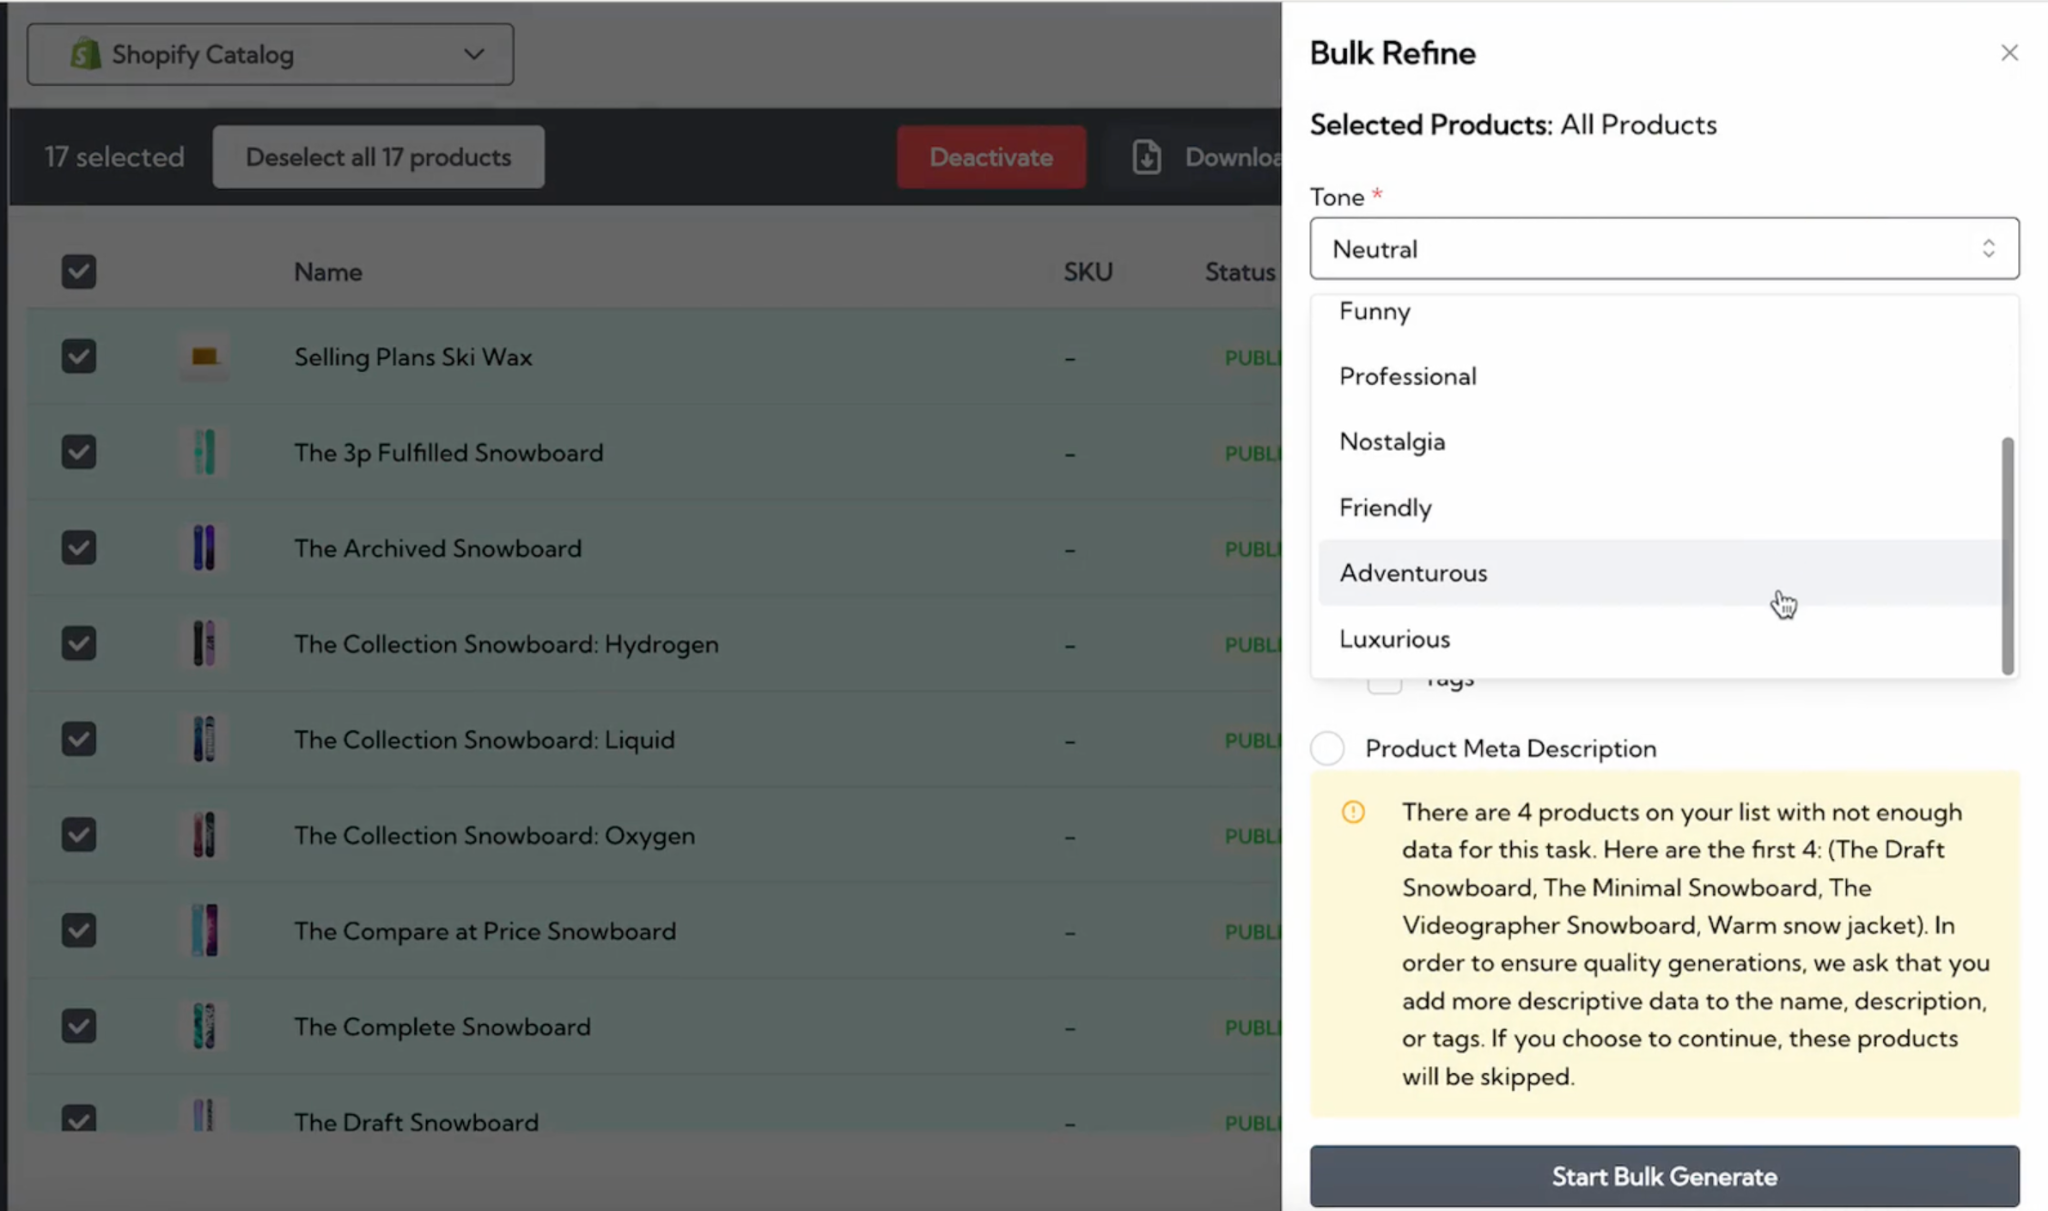Toggle checkbox for The Complete Snowboard
Image resolution: width=2048 pixels, height=1211 pixels.
pyautogui.click(x=79, y=1025)
